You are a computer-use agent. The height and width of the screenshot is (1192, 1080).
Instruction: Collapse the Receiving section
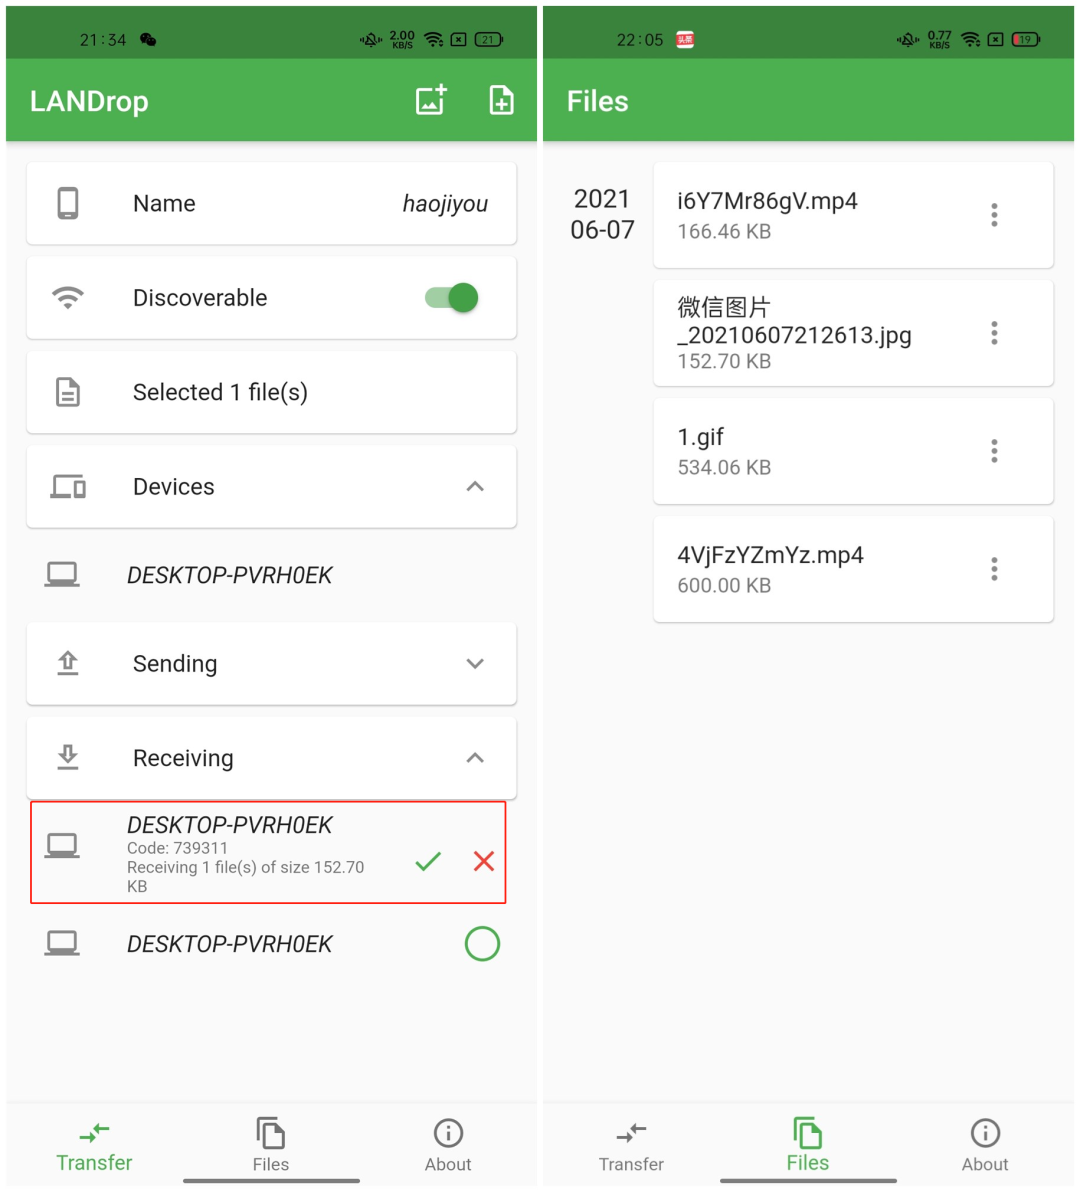tap(475, 758)
